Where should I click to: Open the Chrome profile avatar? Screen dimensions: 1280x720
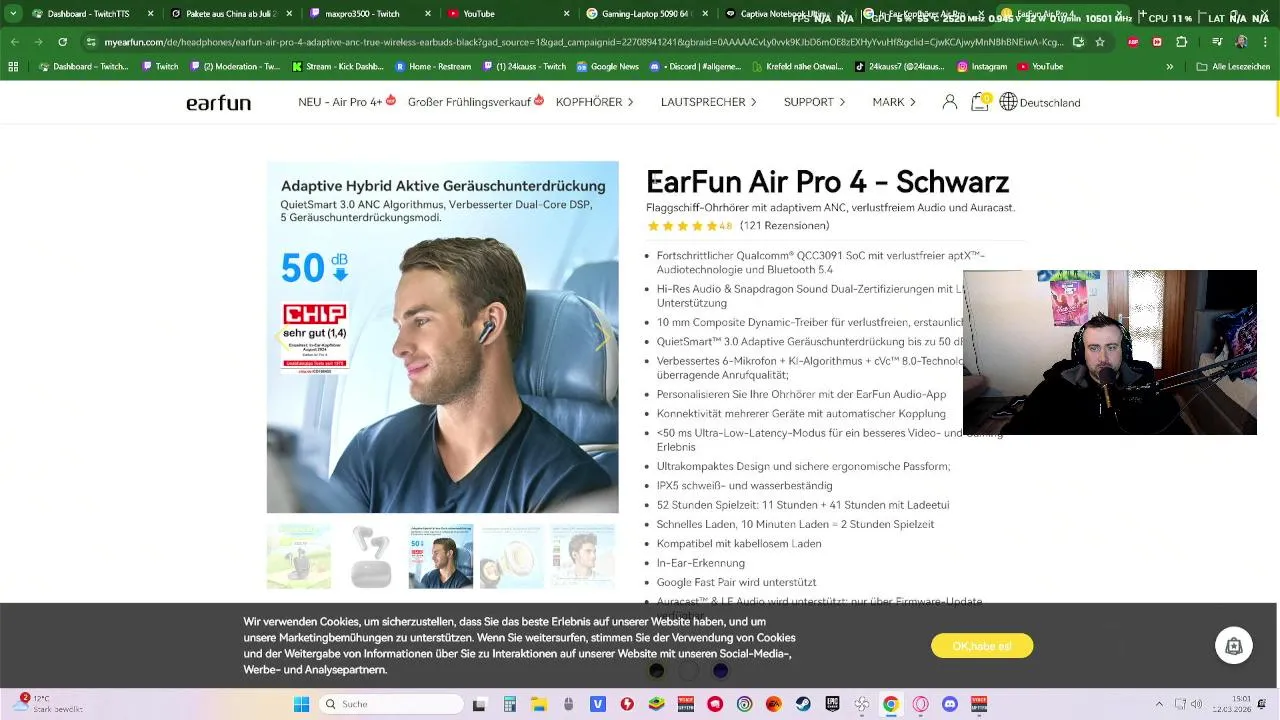(1241, 42)
